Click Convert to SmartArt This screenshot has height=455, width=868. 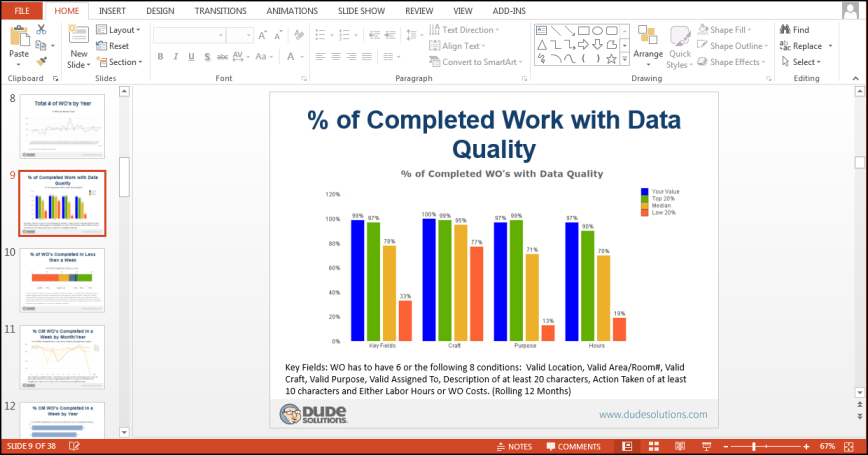tap(476, 62)
